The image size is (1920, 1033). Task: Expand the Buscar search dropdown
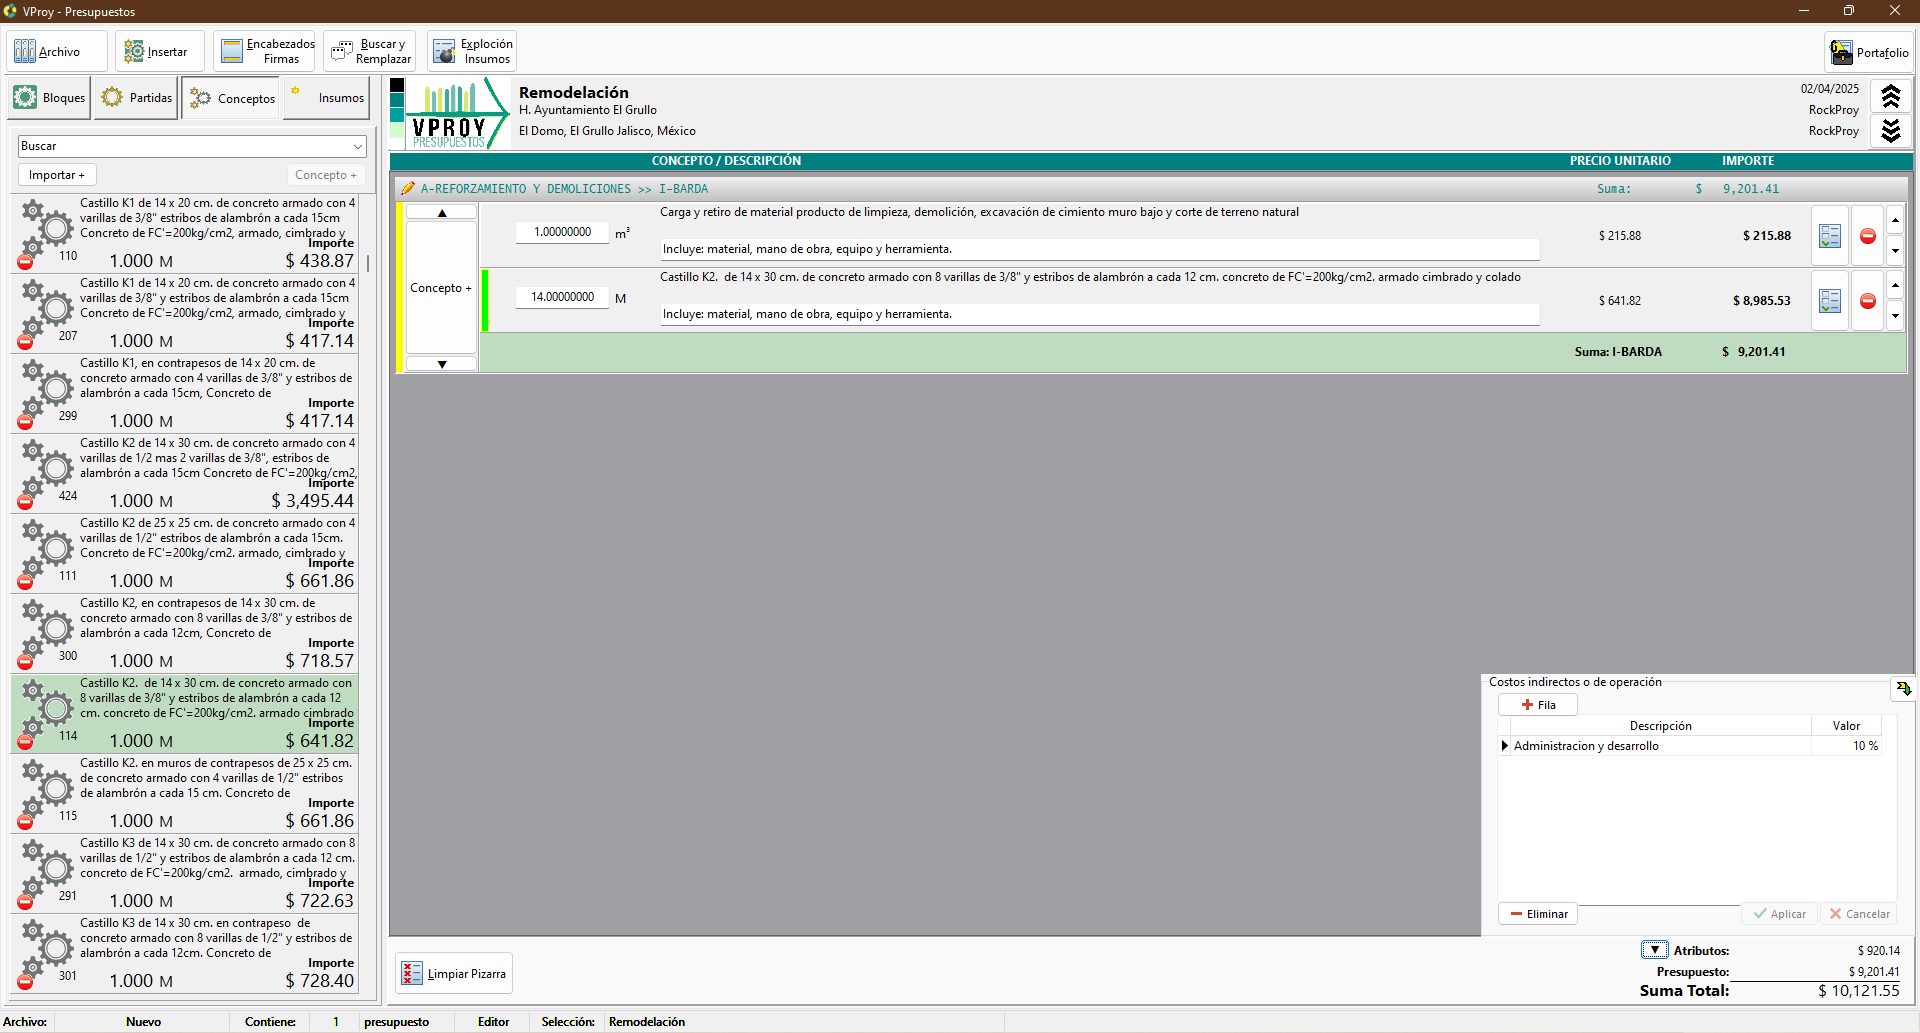click(x=357, y=147)
